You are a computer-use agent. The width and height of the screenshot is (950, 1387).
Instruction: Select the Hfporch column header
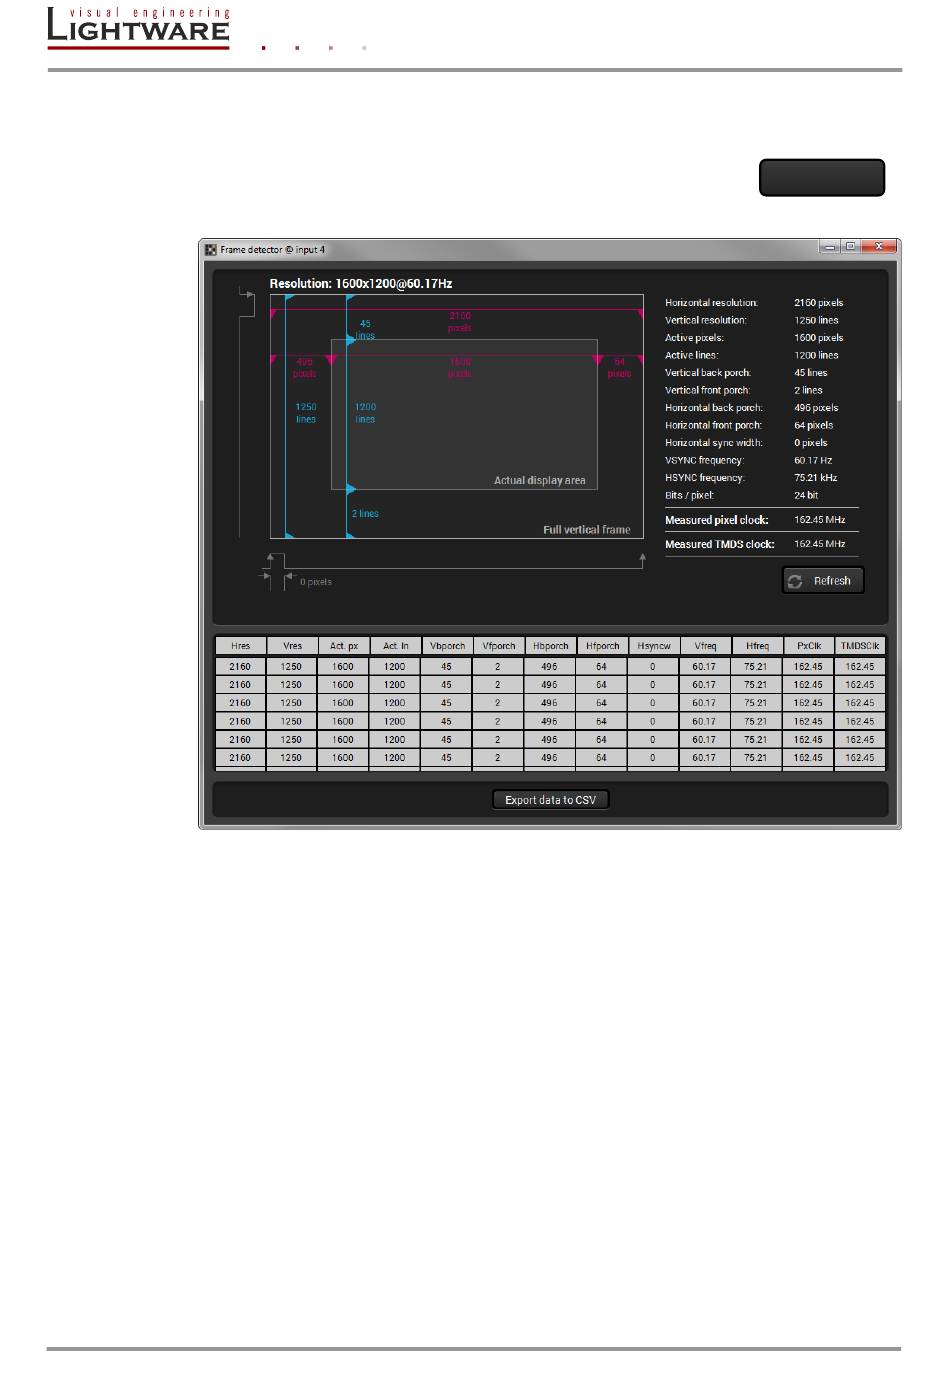(x=602, y=646)
